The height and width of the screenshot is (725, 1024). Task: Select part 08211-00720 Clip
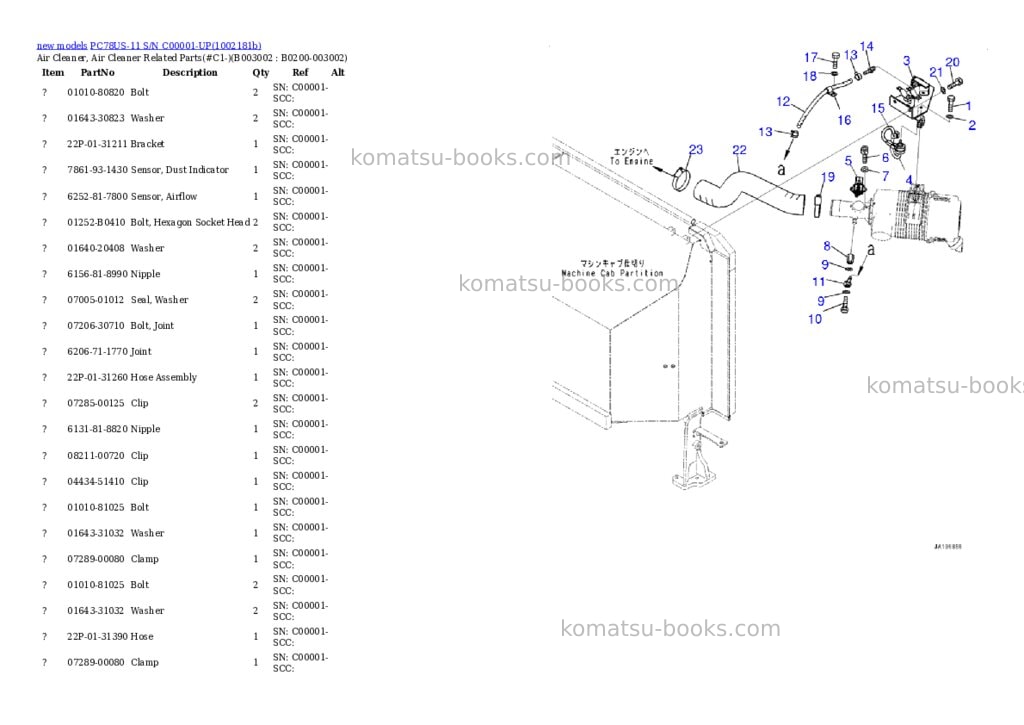[x=108, y=455]
